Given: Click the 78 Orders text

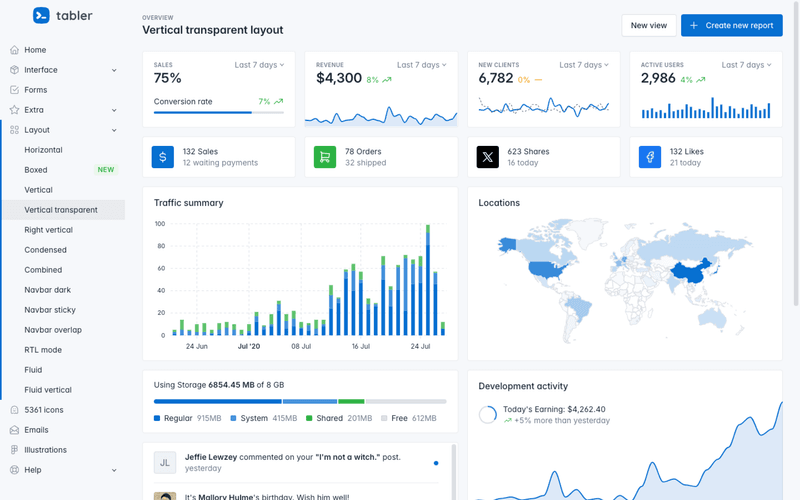Looking at the screenshot, I should tap(363, 152).
